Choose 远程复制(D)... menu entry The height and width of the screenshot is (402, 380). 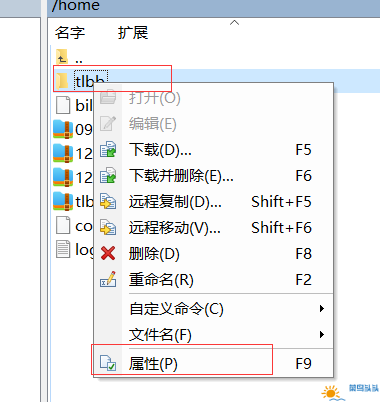point(214,201)
